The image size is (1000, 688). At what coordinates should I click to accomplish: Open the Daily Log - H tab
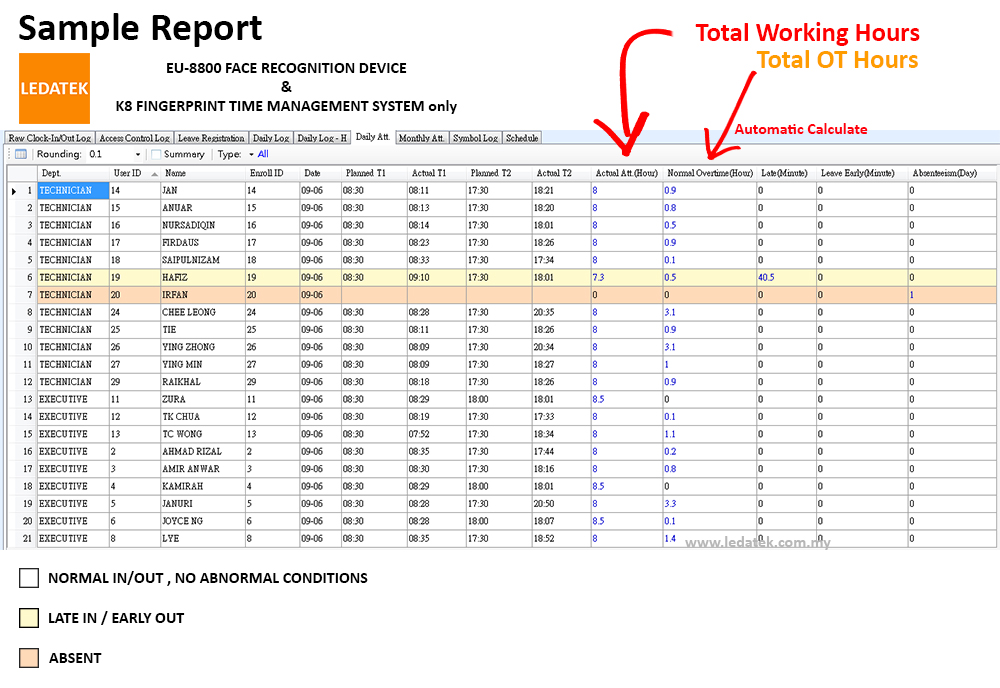pyautogui.click(x=322, y=138)
